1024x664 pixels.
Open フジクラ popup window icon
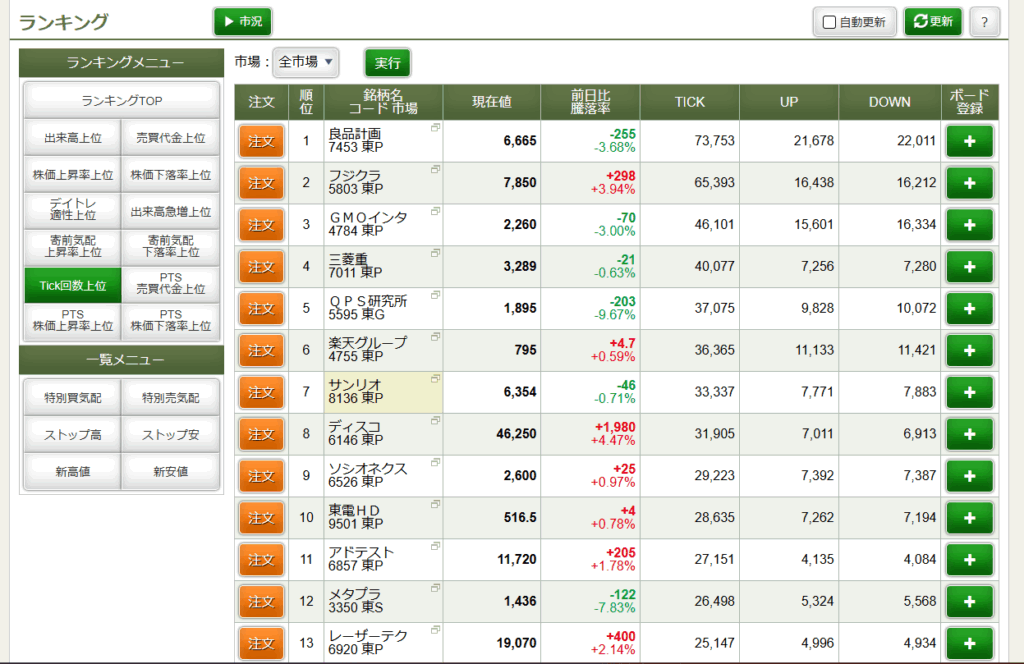[436, 169]
